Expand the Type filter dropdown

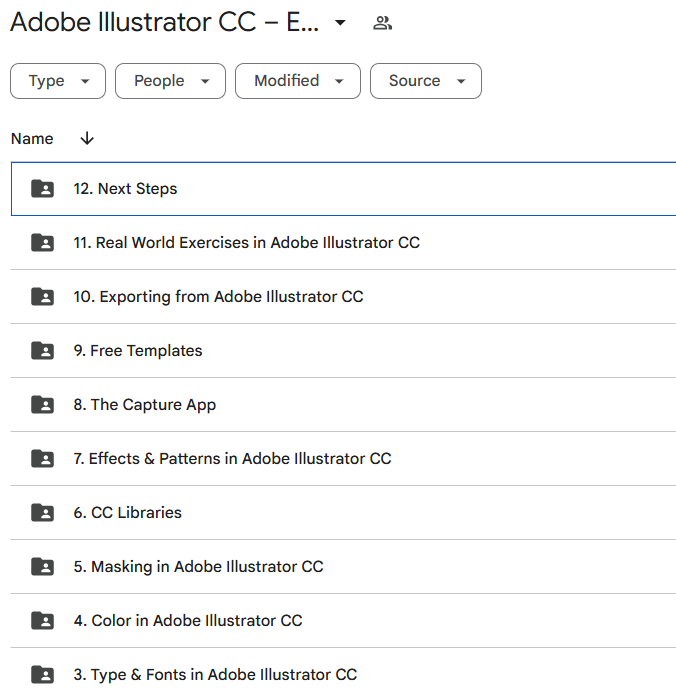pyautogui.click(x=58, y=81)
